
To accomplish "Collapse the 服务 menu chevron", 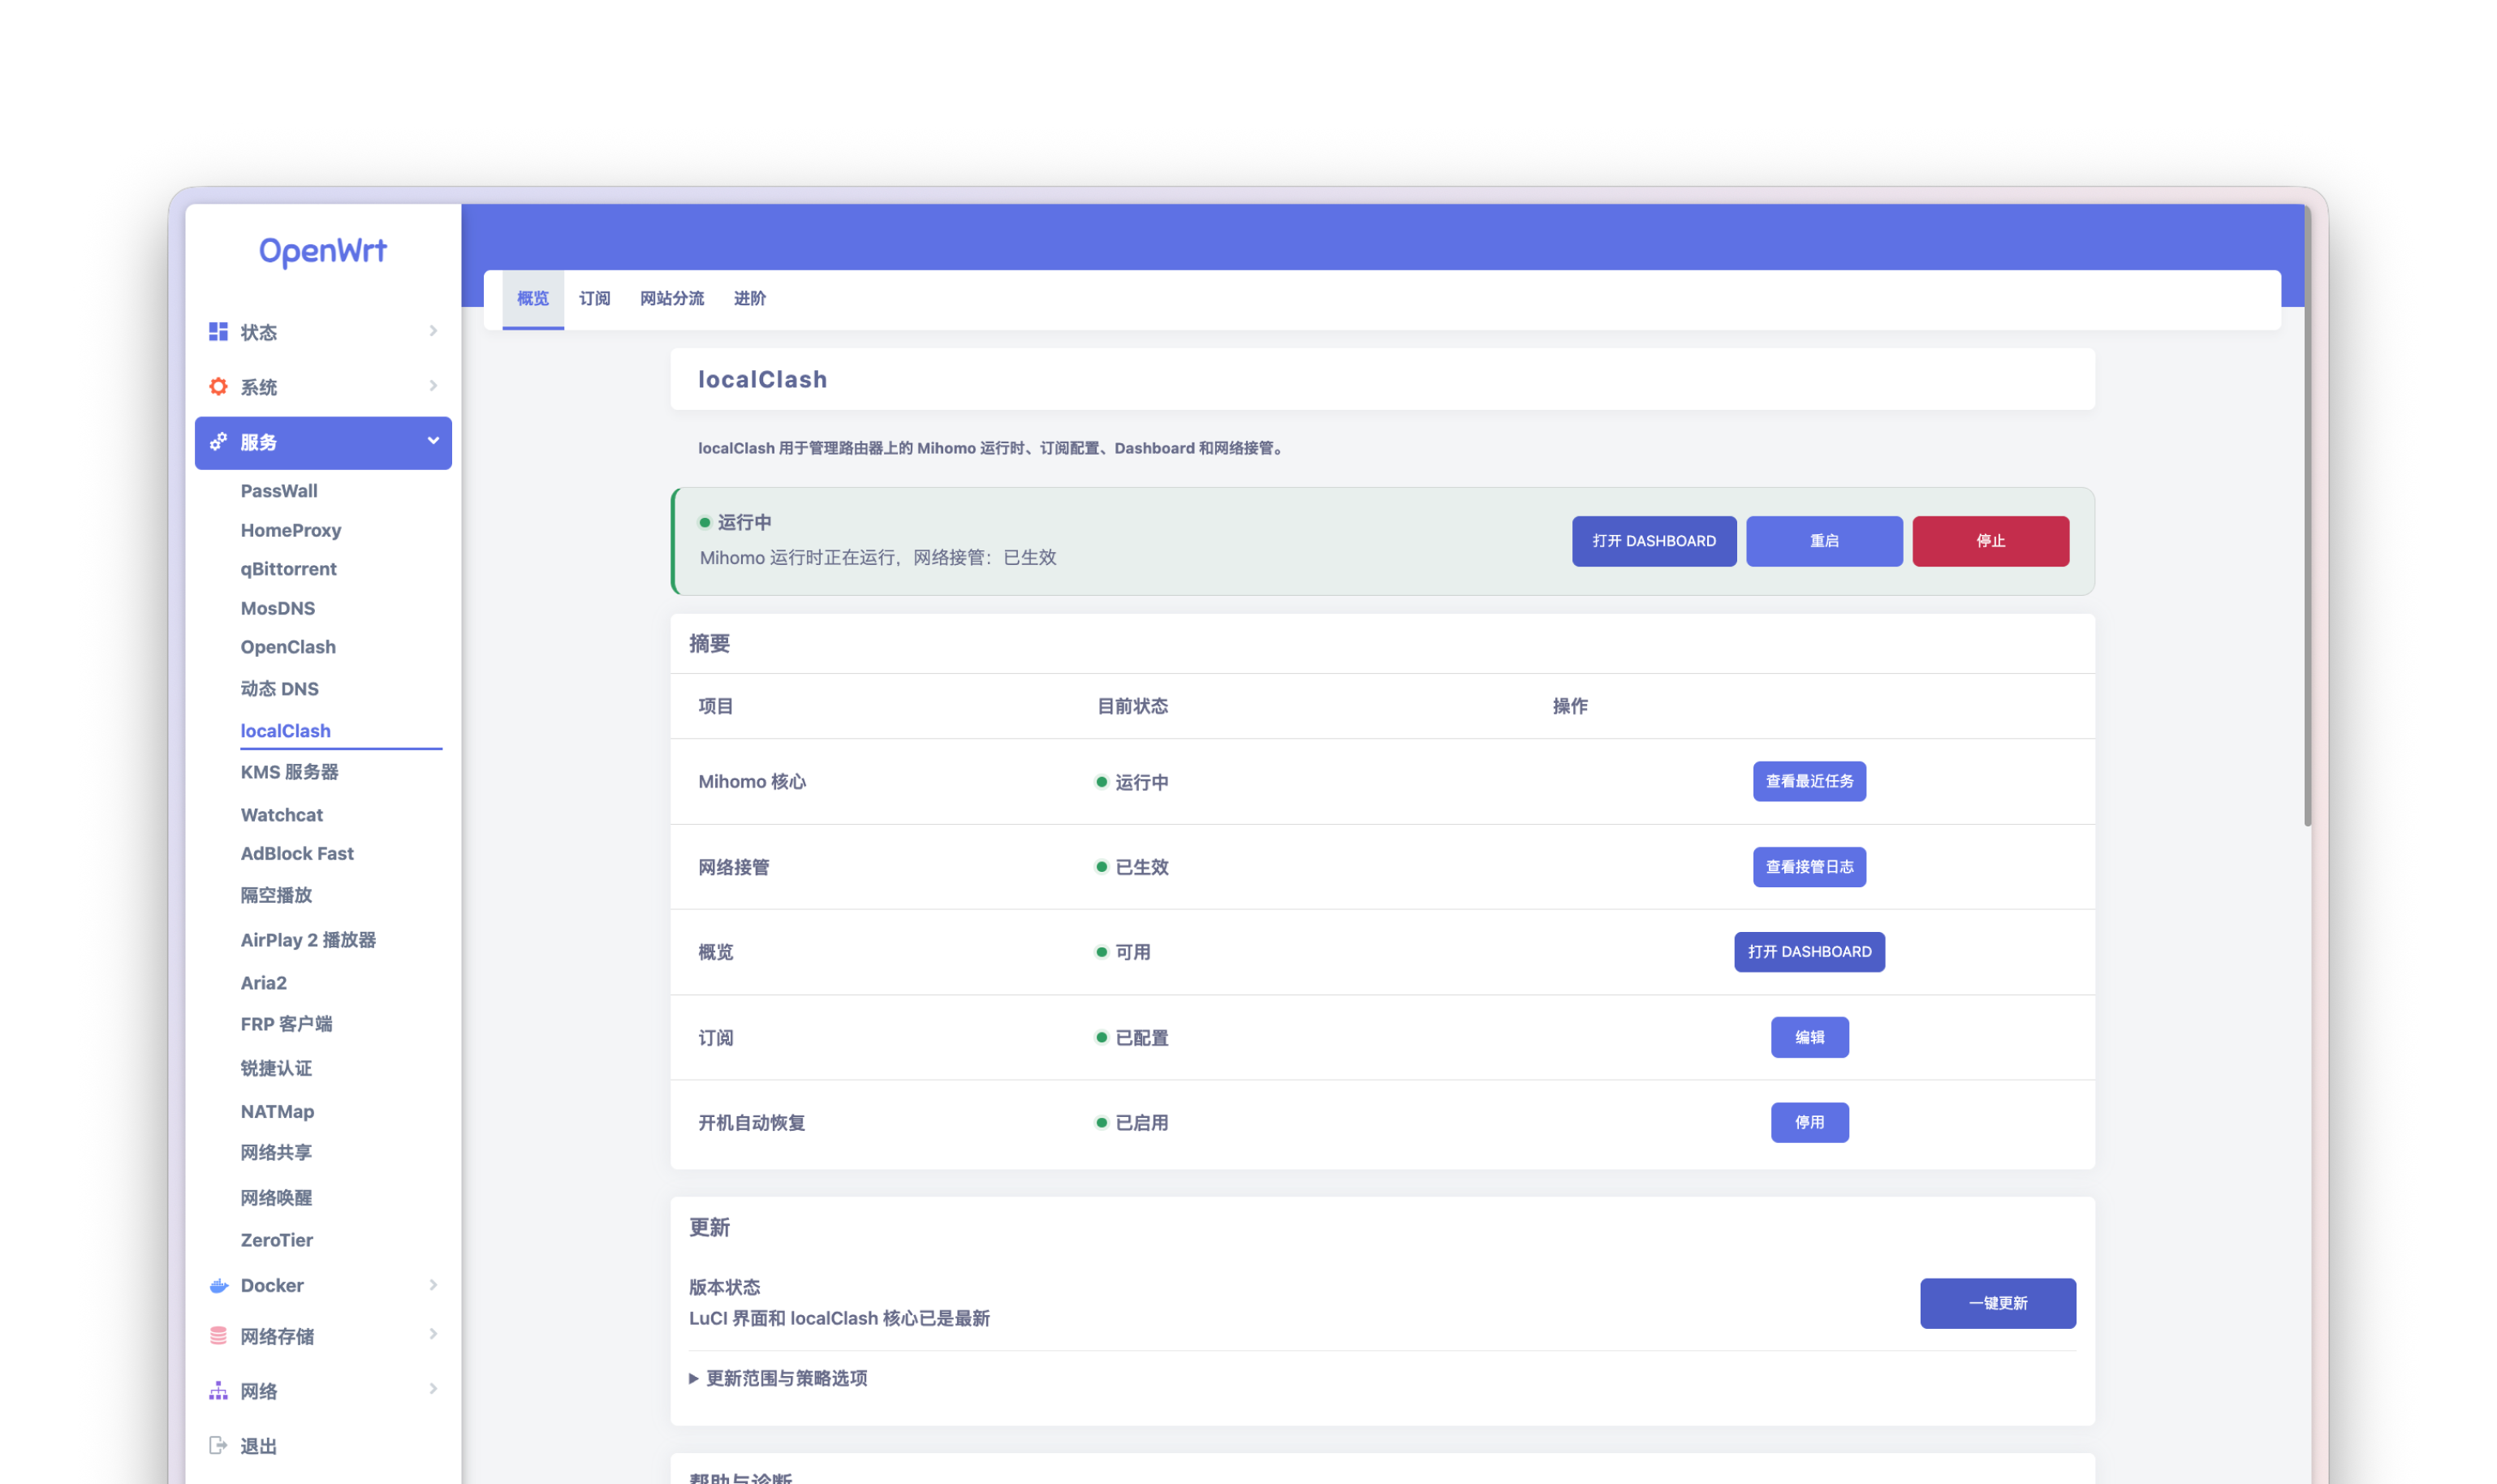I will click(433, 441).
